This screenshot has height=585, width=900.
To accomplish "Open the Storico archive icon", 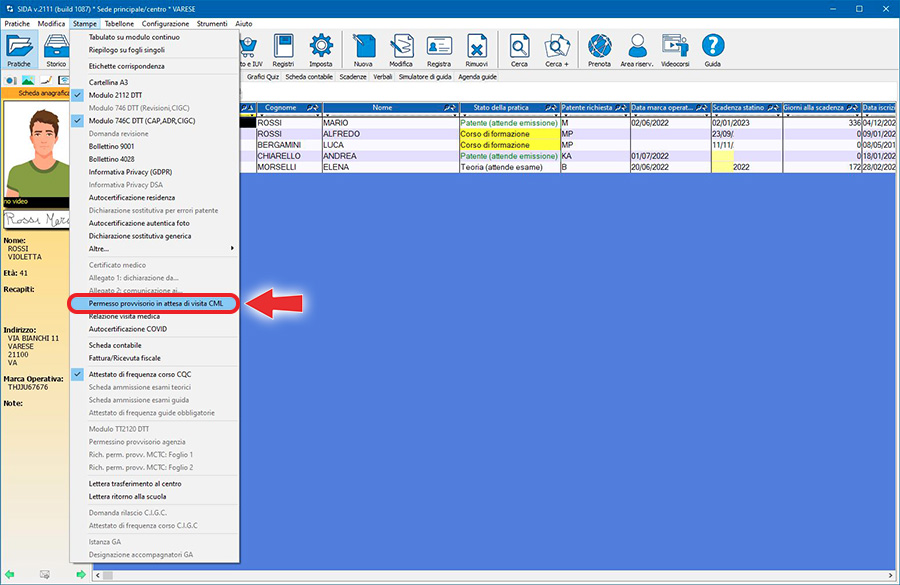I will tap(56, 50).
